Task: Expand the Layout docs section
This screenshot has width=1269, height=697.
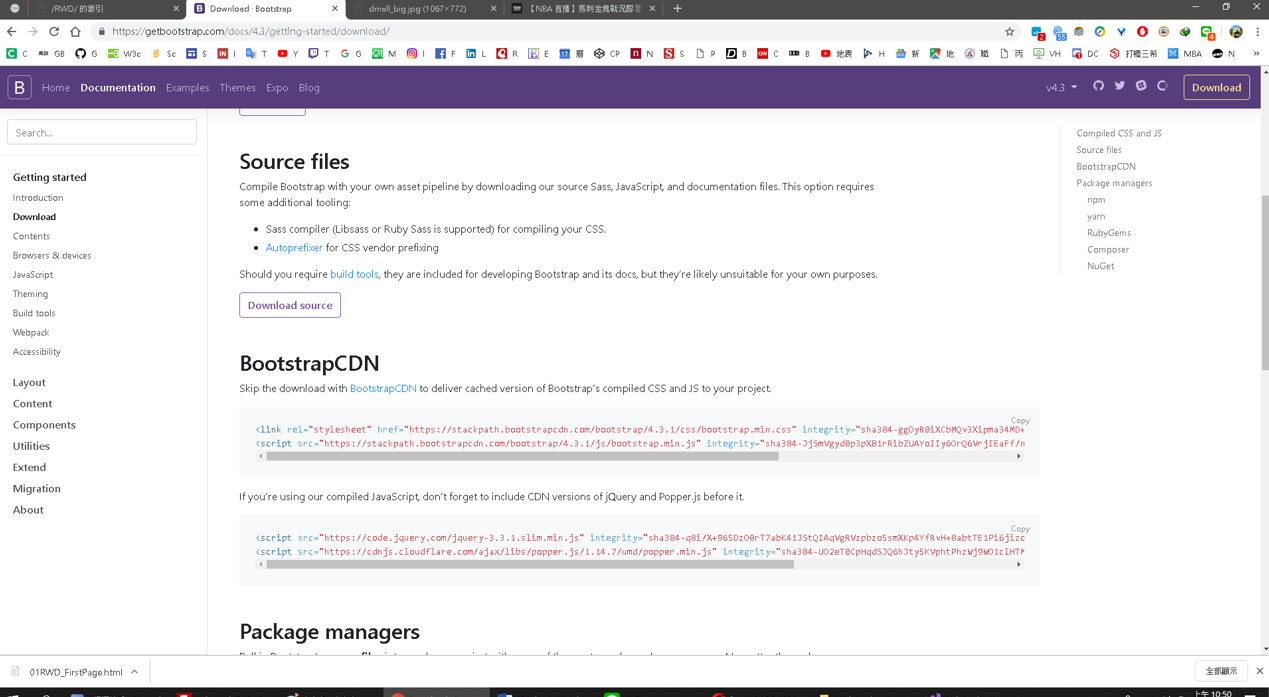Action: [29, 382]
